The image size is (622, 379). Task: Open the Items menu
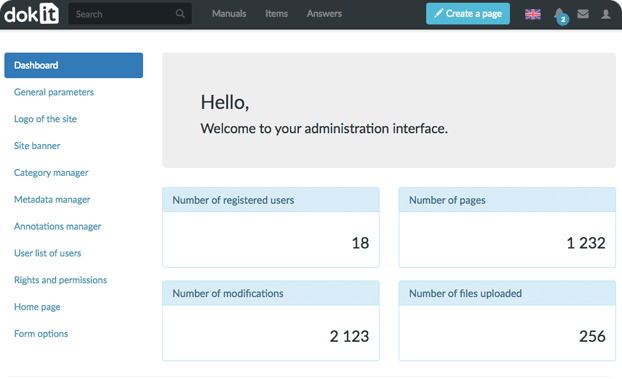(276, 14)
